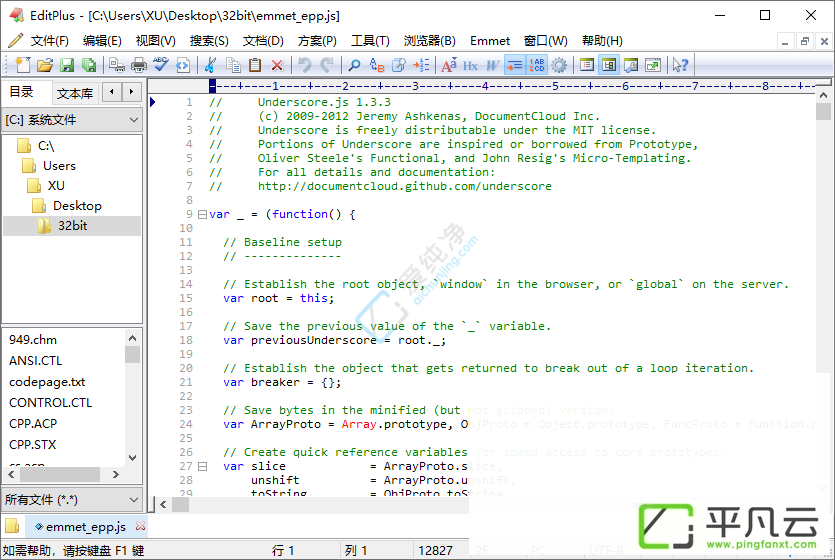The height and width of the screenshot is (560, 835).
Task: Open the 工具(T) menu
Action: 370,41
